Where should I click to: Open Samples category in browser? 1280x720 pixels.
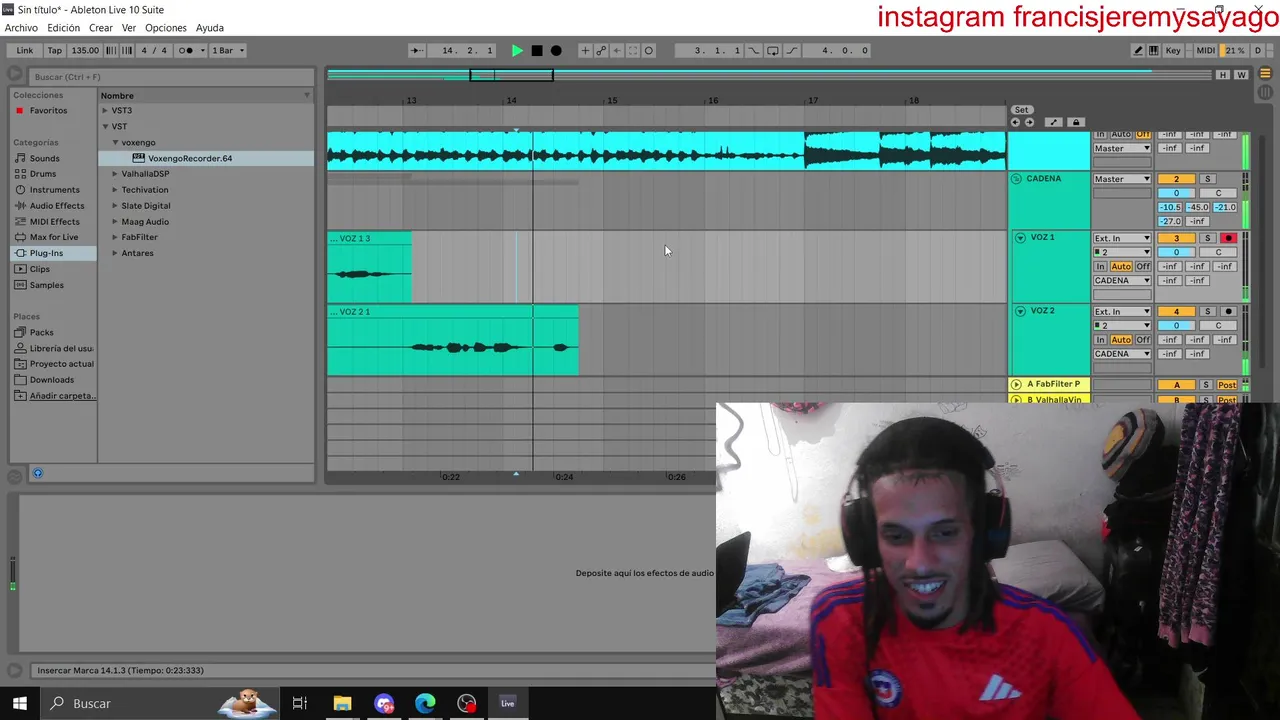[x=46, y=285]
